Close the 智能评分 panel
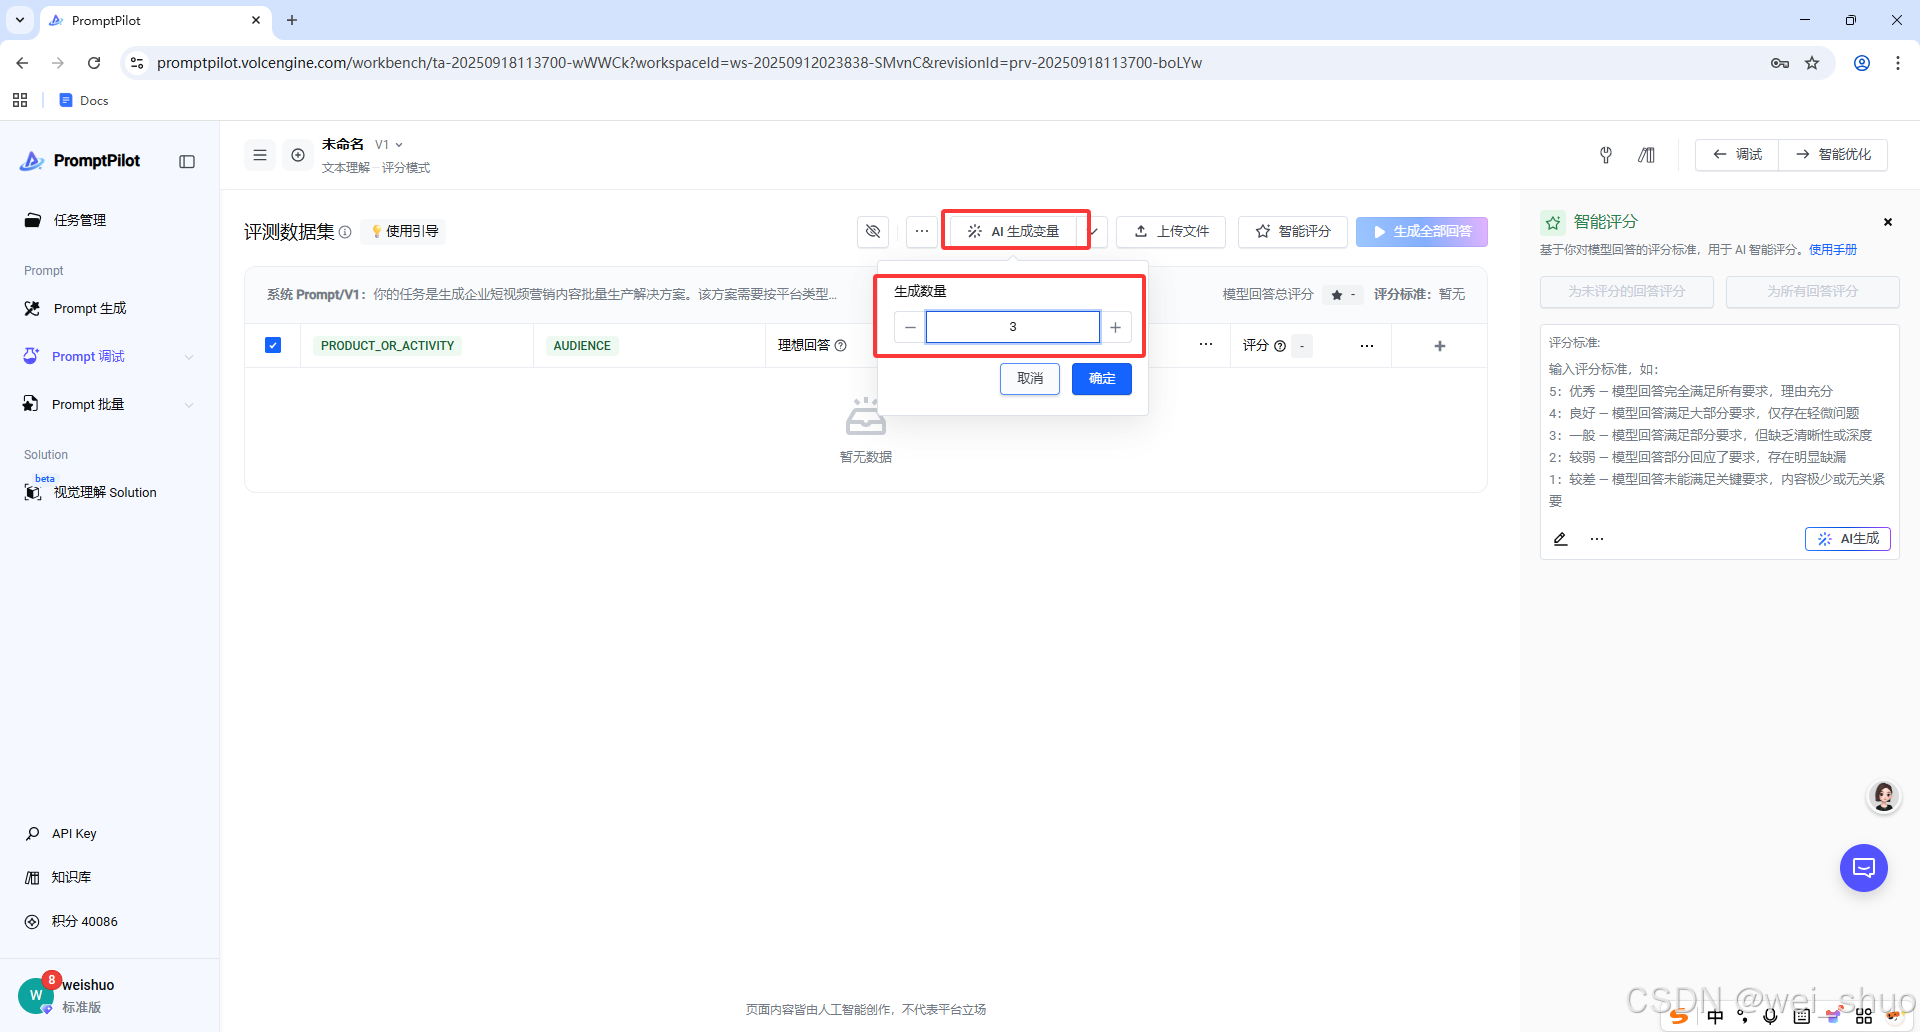The width and height of the screenshot is (1920, 1032). pyautogui.click(x=1888, y=222)
